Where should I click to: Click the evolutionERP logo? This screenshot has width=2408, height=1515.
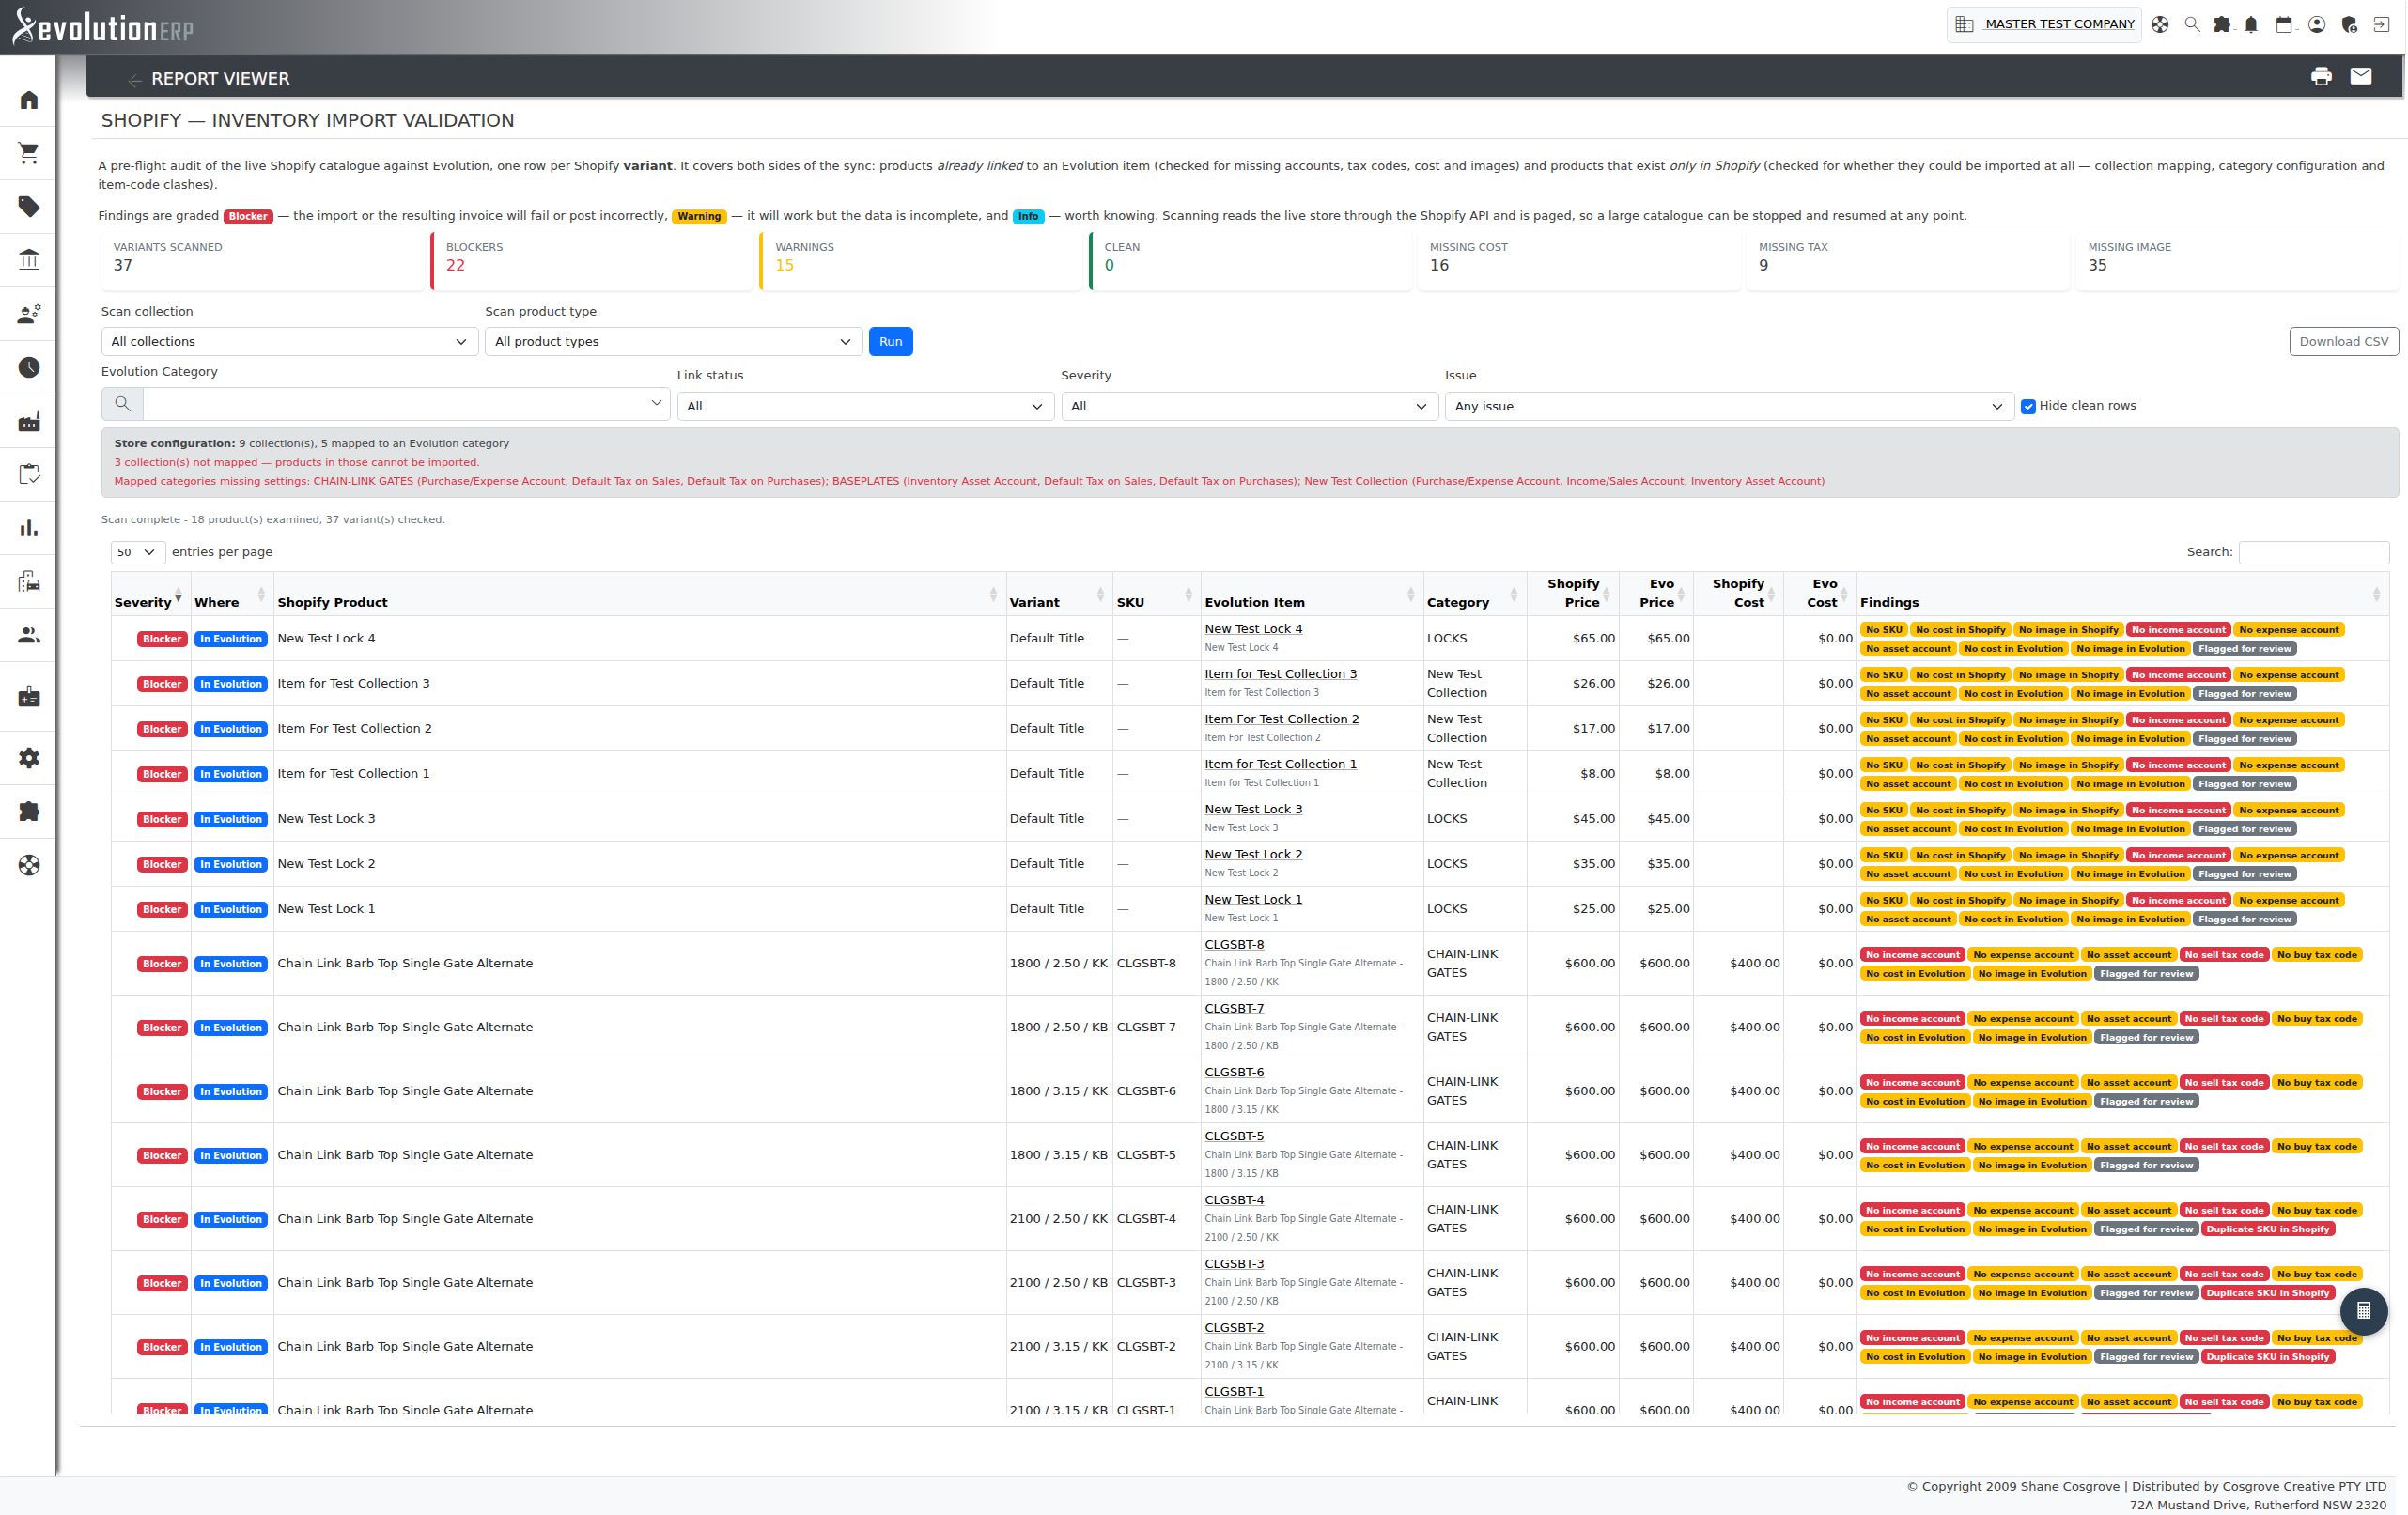click(x=103, y=27)
